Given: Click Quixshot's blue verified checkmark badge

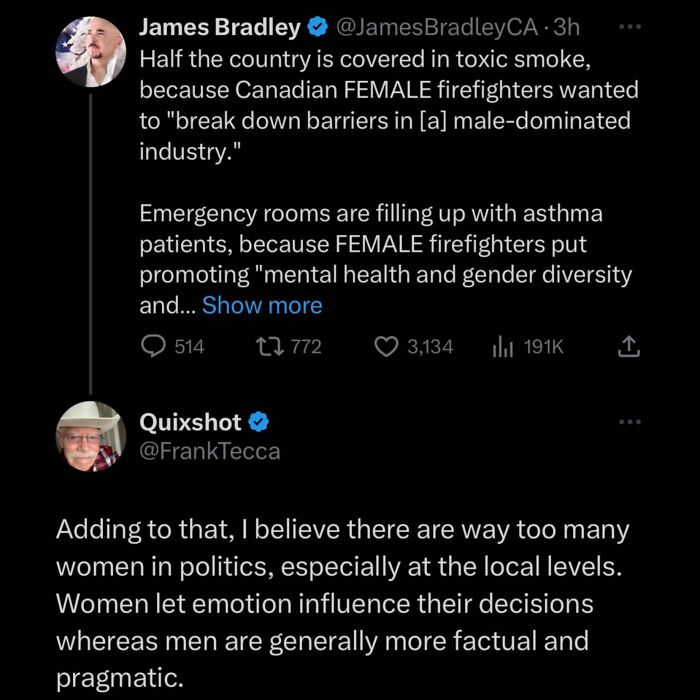Looking at the screenshot, I should [x=258, y=422].
